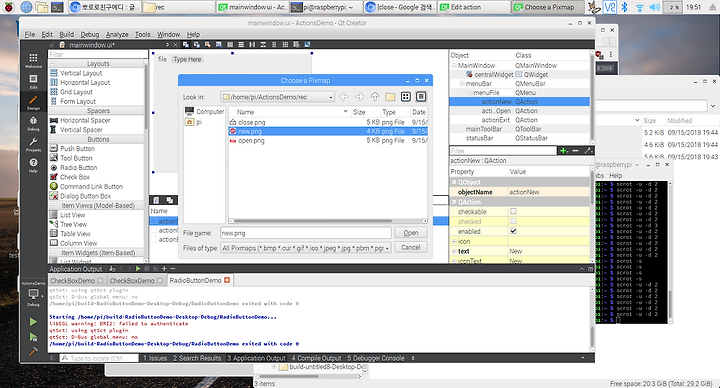Apply Lay Out Horizontally from designer toolbar
Screen dimensions: 720x388
tap(230, 45)
